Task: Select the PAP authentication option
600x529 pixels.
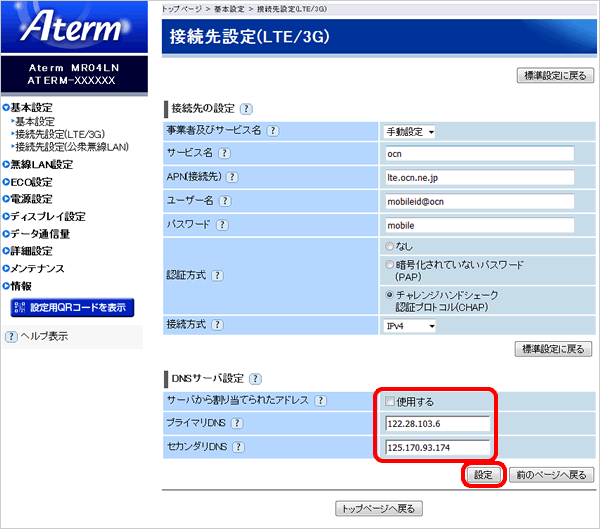Action: tap(390, 264)
